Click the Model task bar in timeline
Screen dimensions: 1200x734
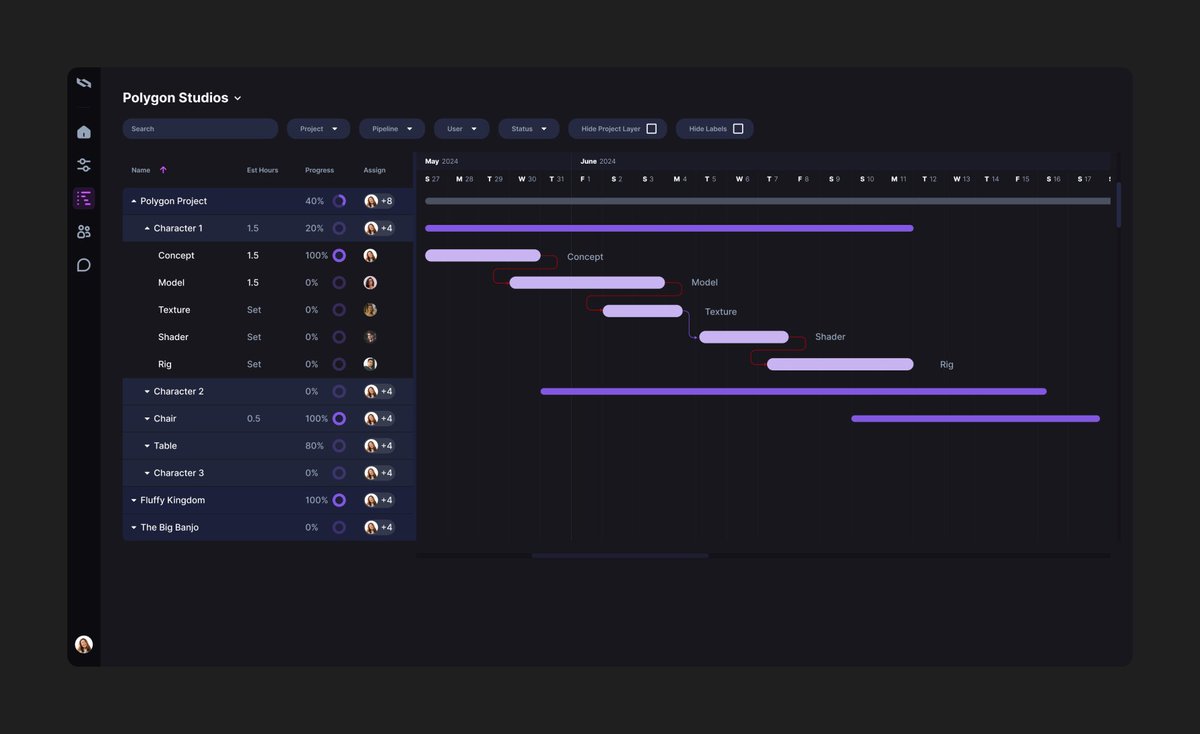pos(587,283)
